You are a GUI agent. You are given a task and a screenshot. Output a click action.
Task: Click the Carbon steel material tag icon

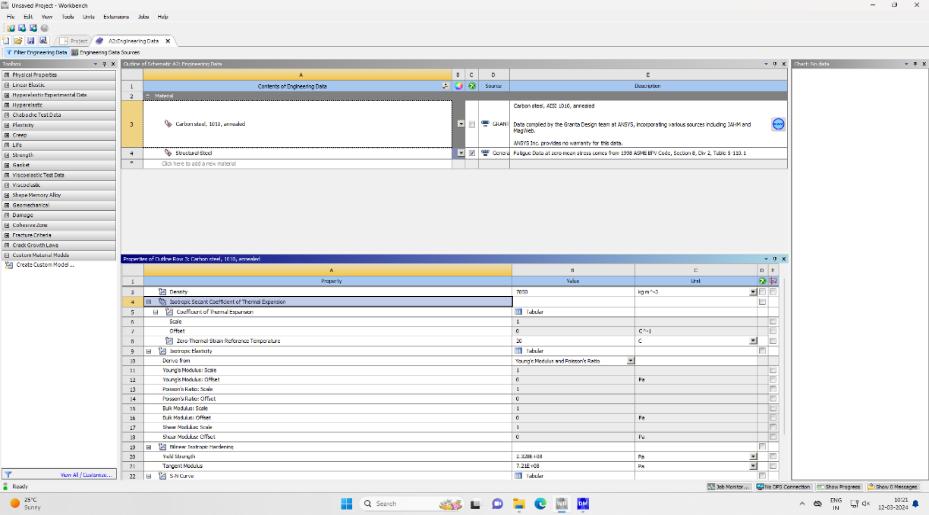coord(168,124)
